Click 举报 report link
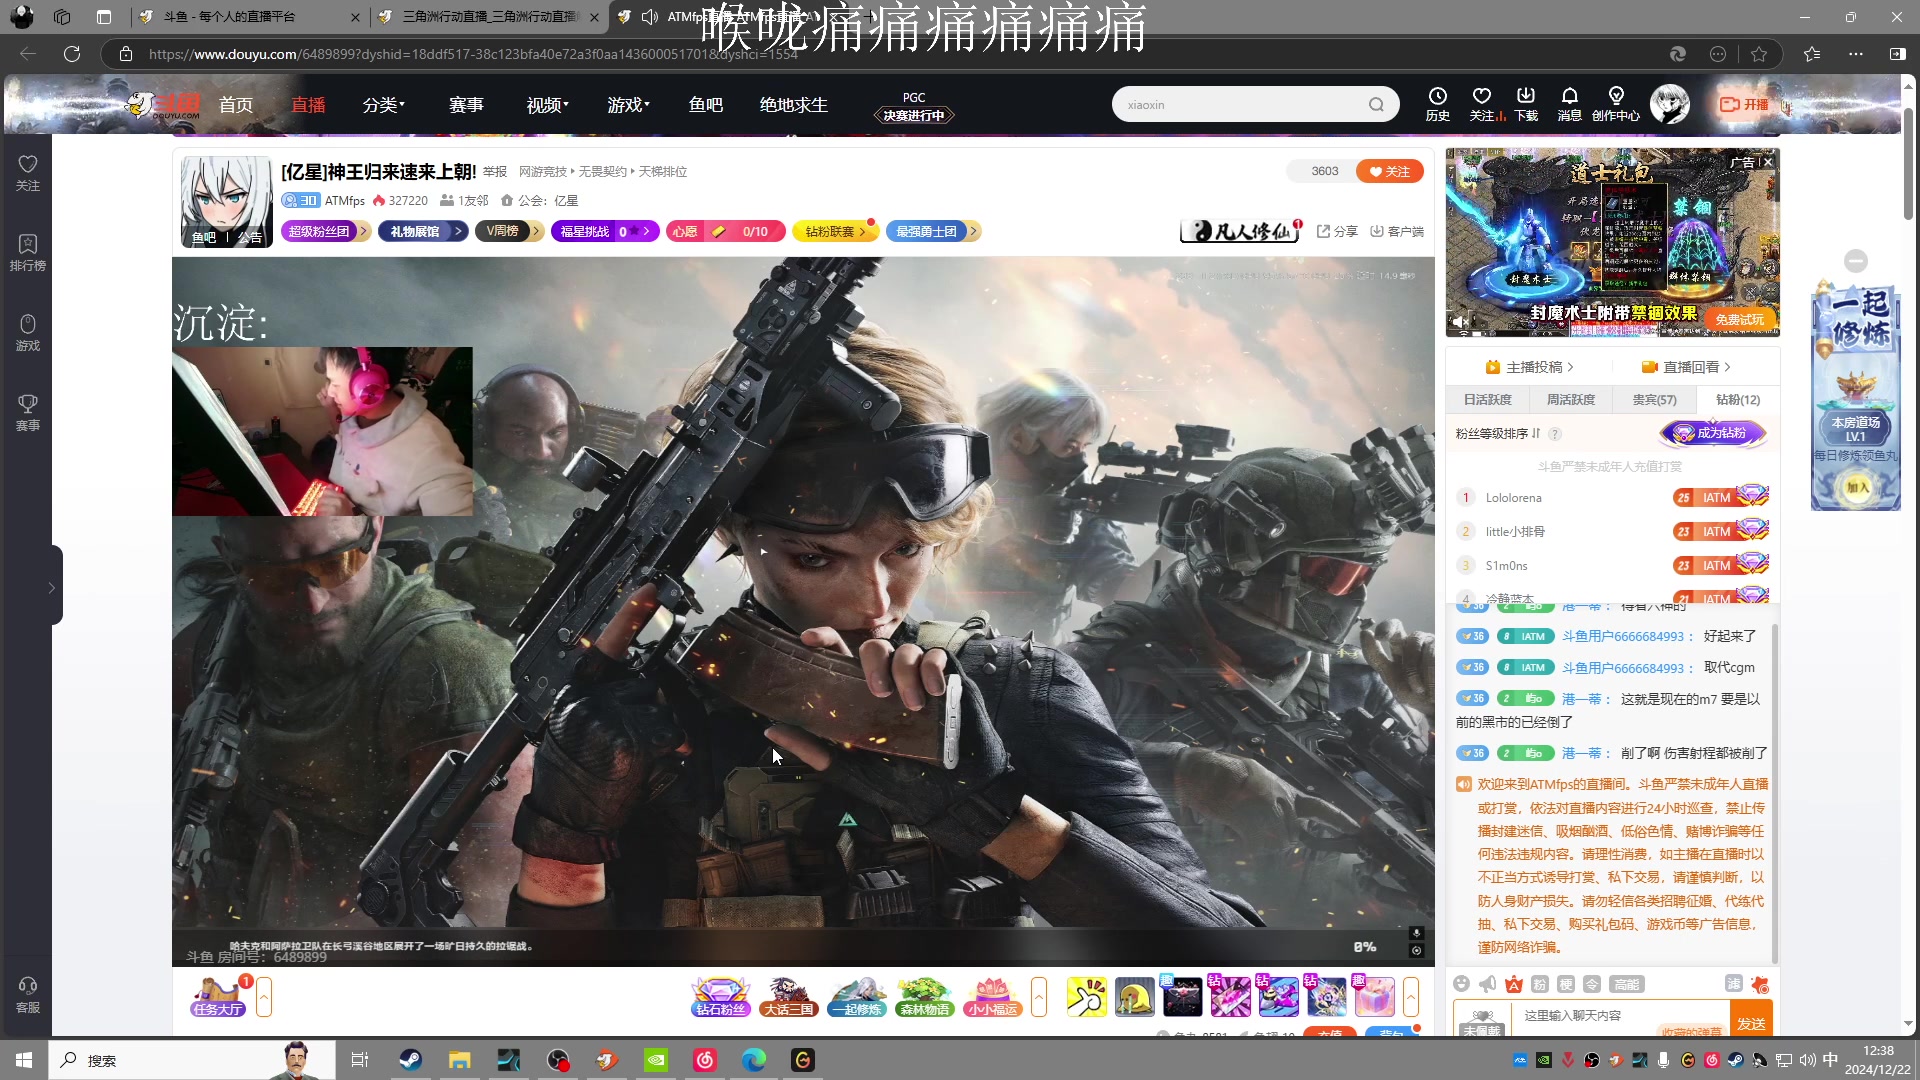Viewport: 1920px width, 1080px height. pyautogui.click(x=495, y=171)
